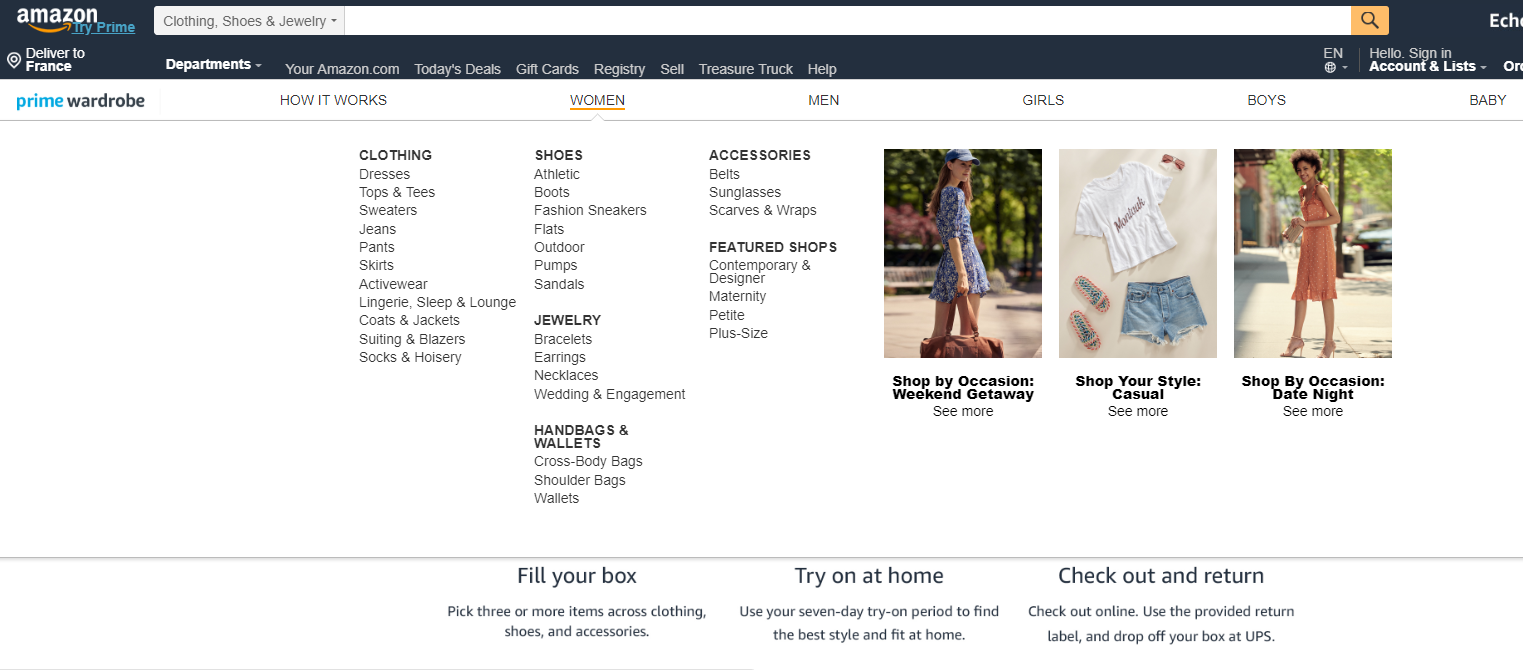Click the orange search magnifier button
The image size is (1523, 670).
tap(1370, 20)
